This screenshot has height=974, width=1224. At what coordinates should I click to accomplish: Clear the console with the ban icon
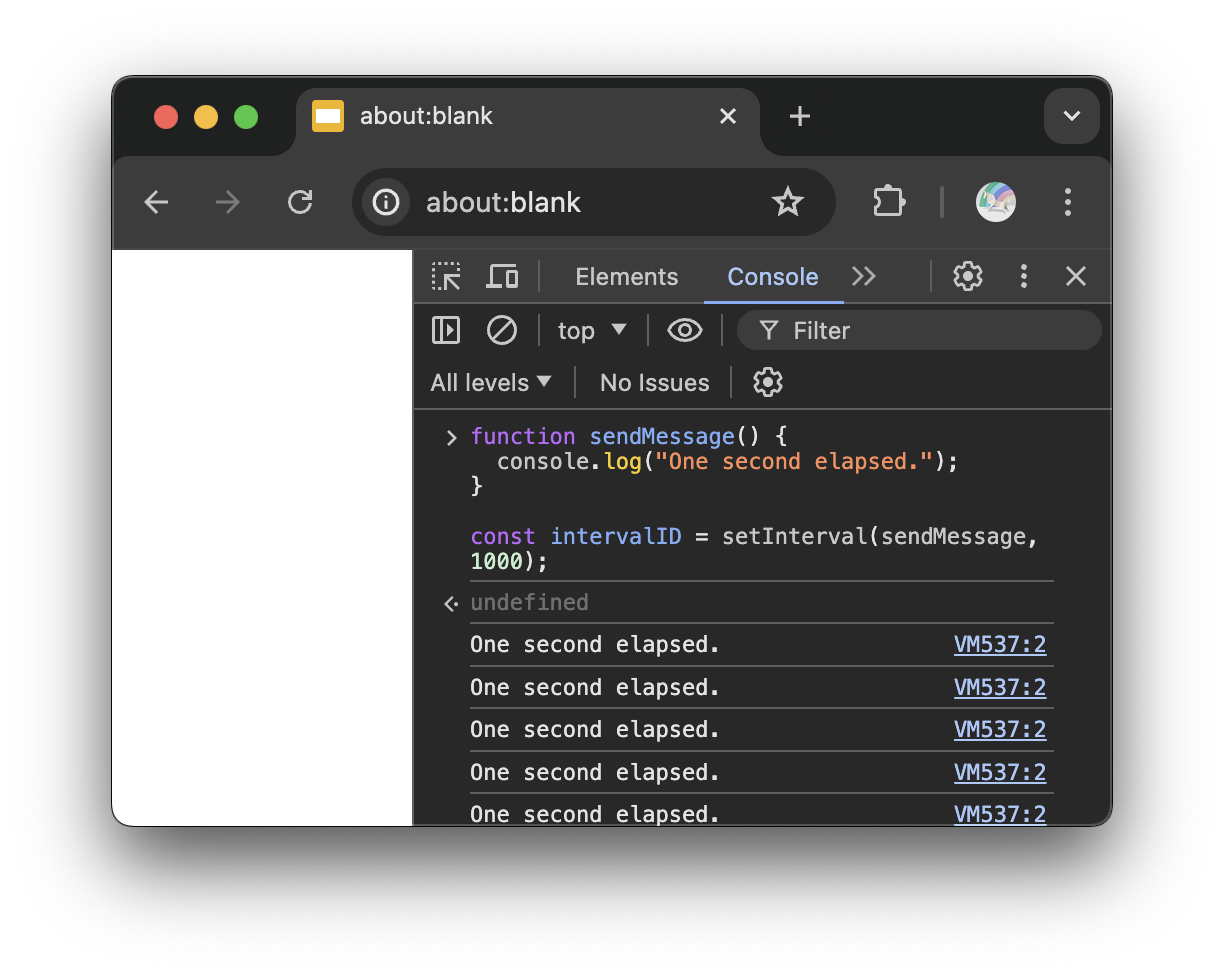click(502, 330)
